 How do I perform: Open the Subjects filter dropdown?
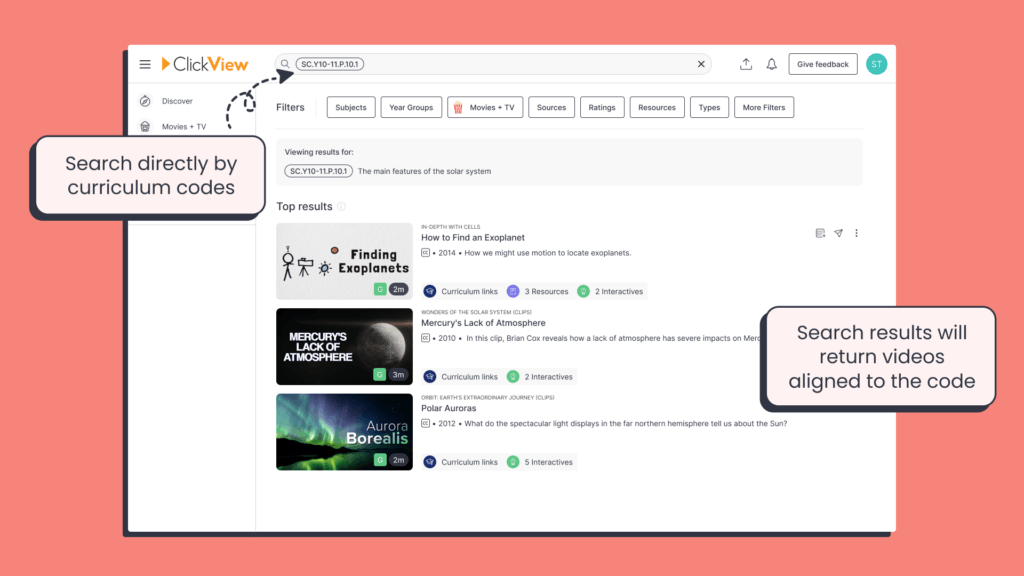click(x=350, y=107)
